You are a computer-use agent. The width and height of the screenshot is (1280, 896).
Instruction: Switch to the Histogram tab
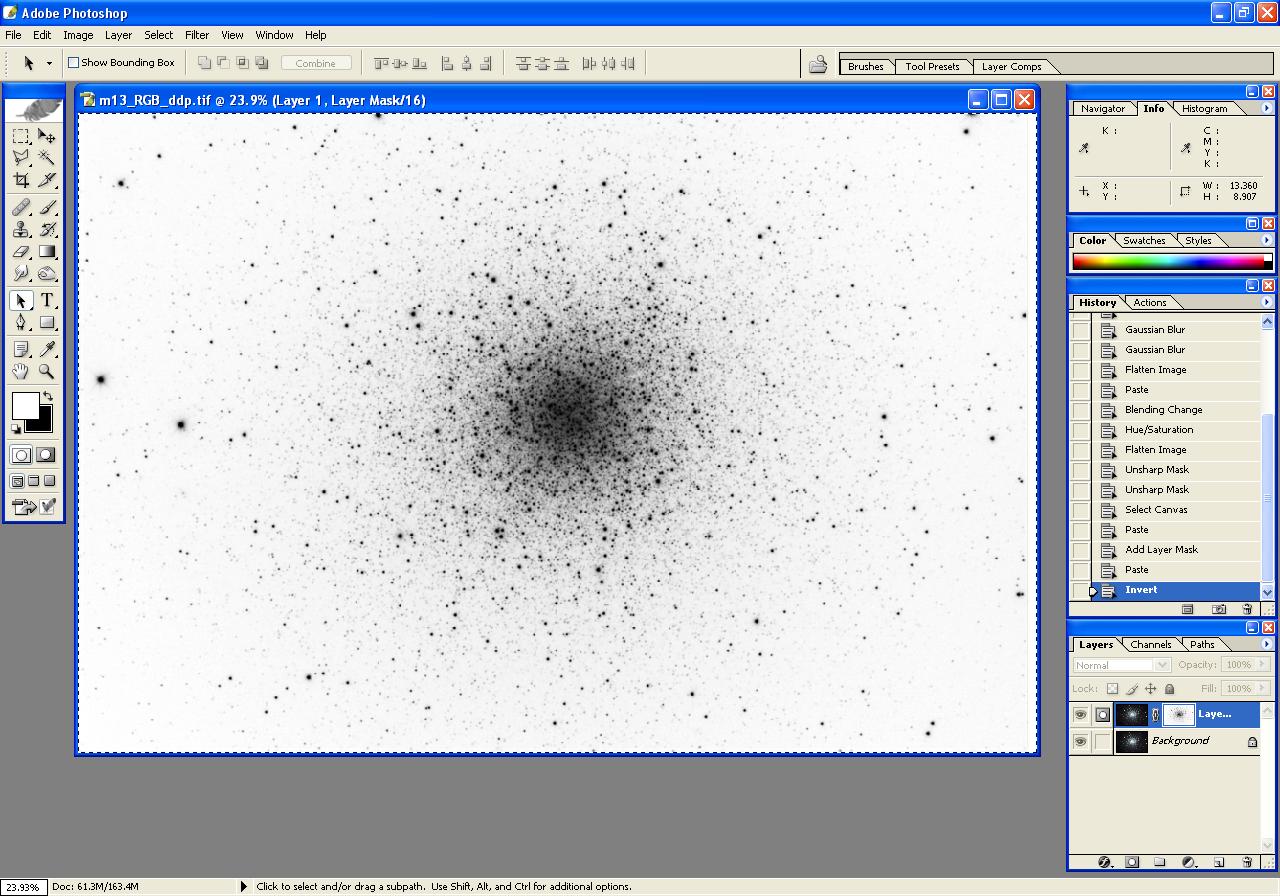pos(1204,109)
